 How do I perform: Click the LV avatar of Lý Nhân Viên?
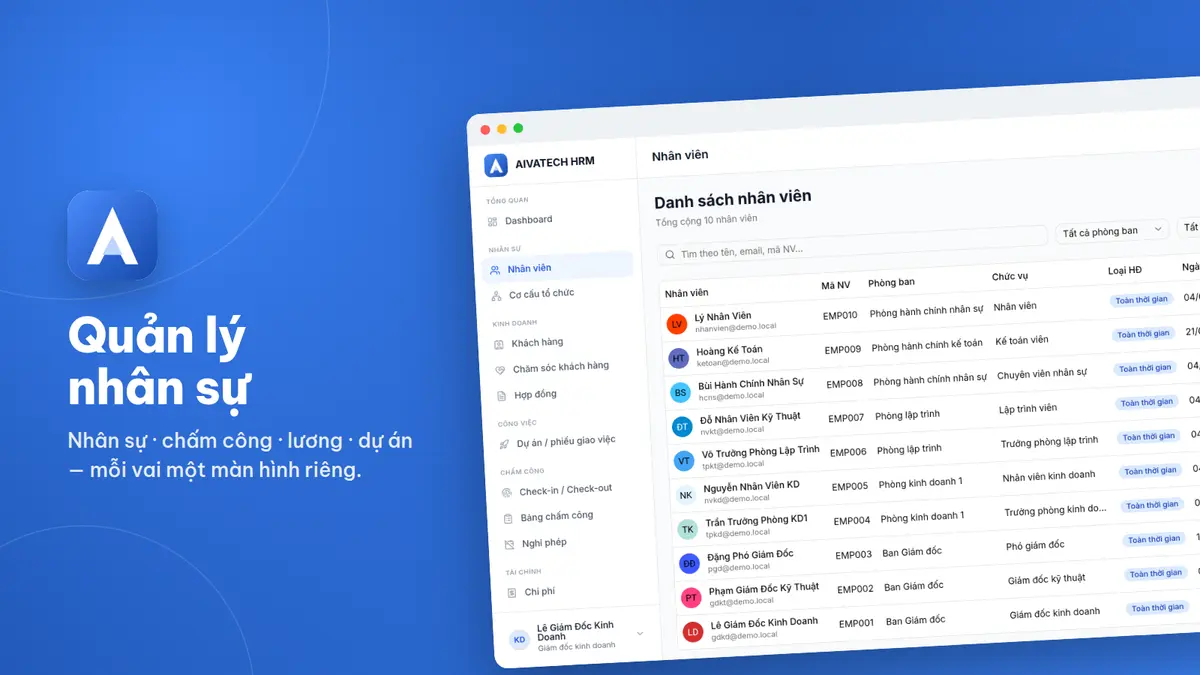[x=677, y=324]
